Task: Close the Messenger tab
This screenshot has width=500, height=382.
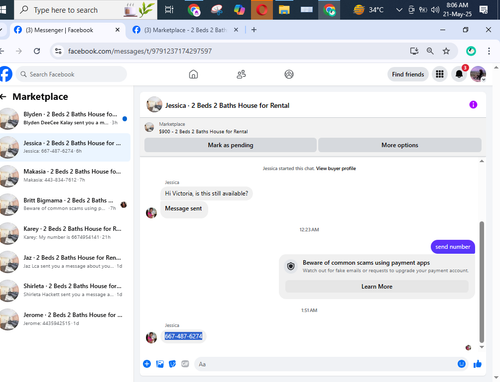Action: pyautogui.click(x=117, y=30)
